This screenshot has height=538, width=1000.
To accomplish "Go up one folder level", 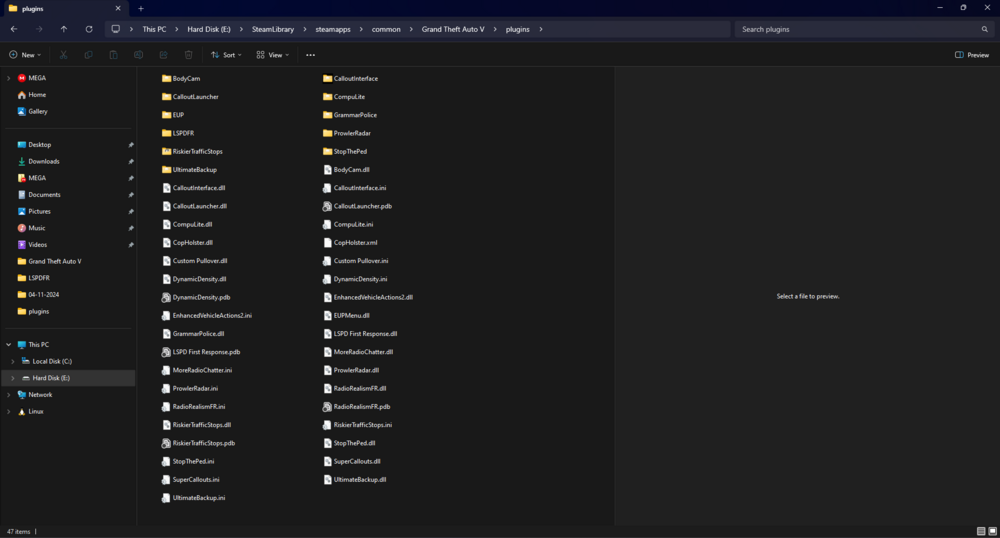I will [x=64, y=29].
